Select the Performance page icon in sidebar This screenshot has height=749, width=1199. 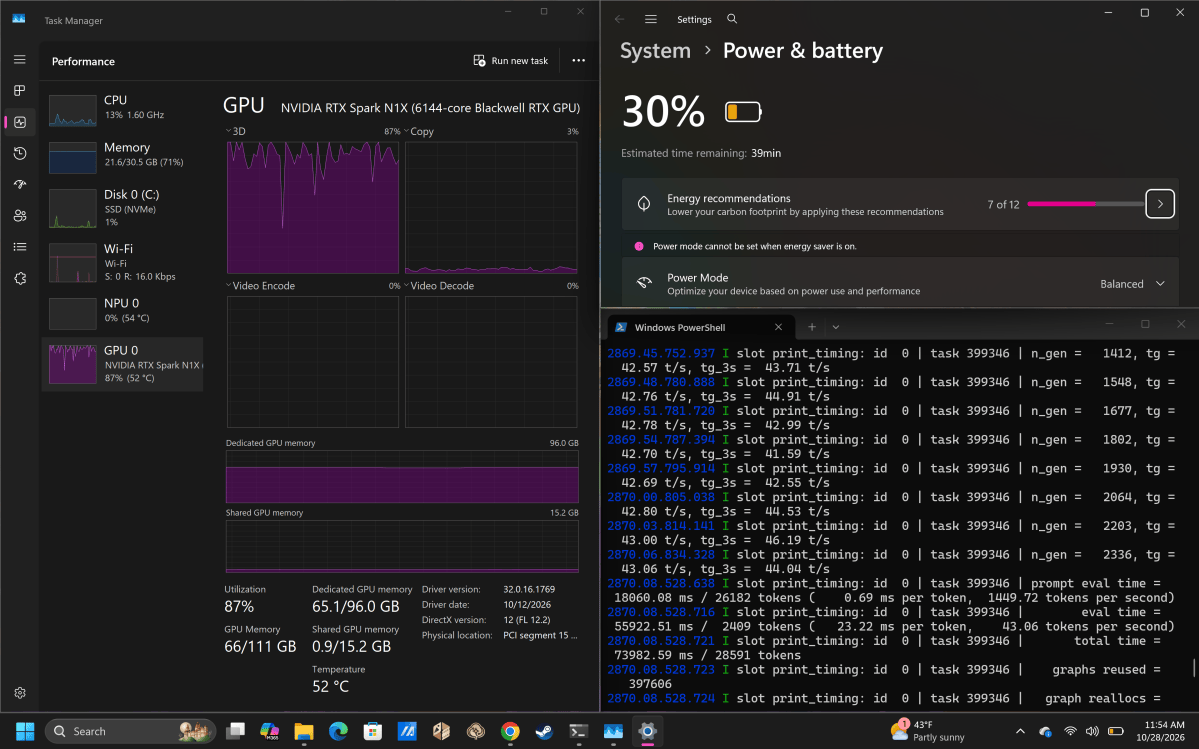tap(20, 122)
